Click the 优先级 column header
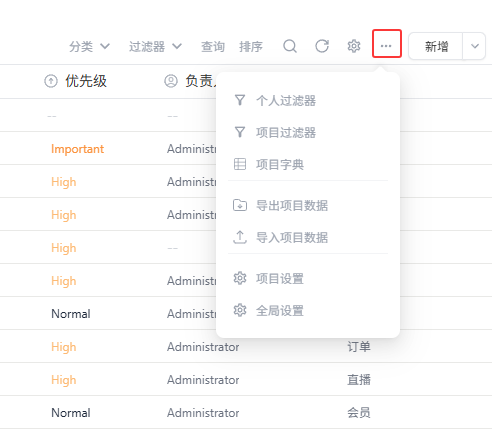The height and width of the screenshot is (439, 492). [x=75, y=81]
